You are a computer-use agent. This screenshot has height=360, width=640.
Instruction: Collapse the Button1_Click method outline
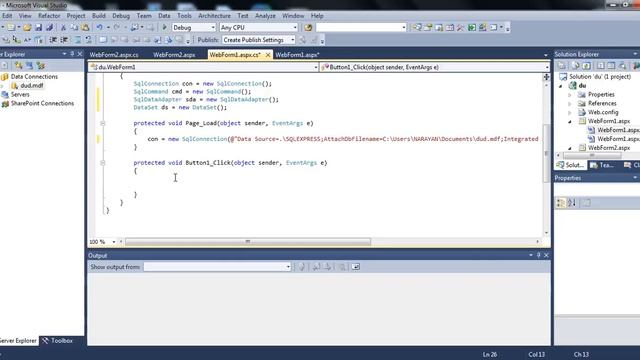pos(102,163)
